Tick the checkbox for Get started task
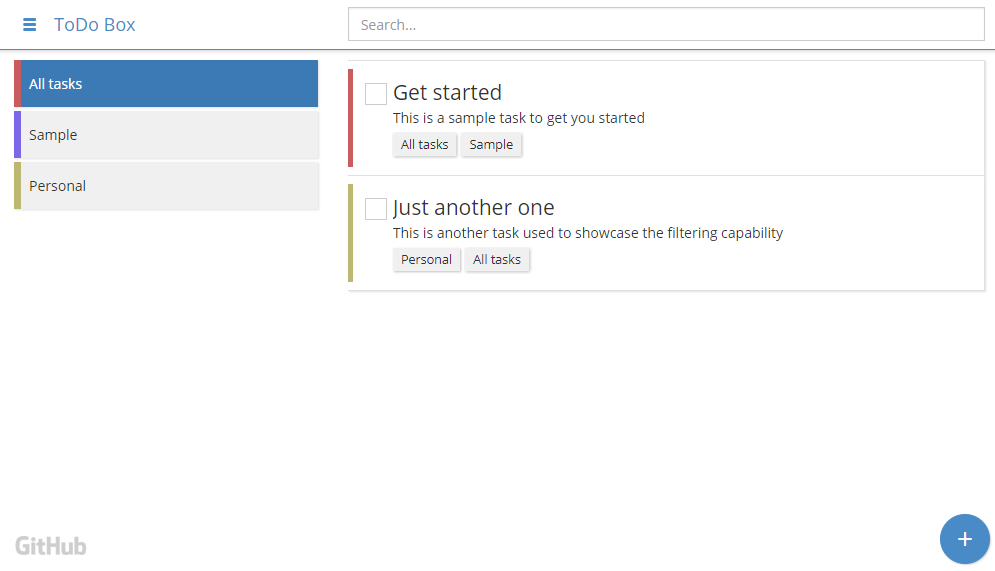This screenshot has width=995, height=571. 376,94
